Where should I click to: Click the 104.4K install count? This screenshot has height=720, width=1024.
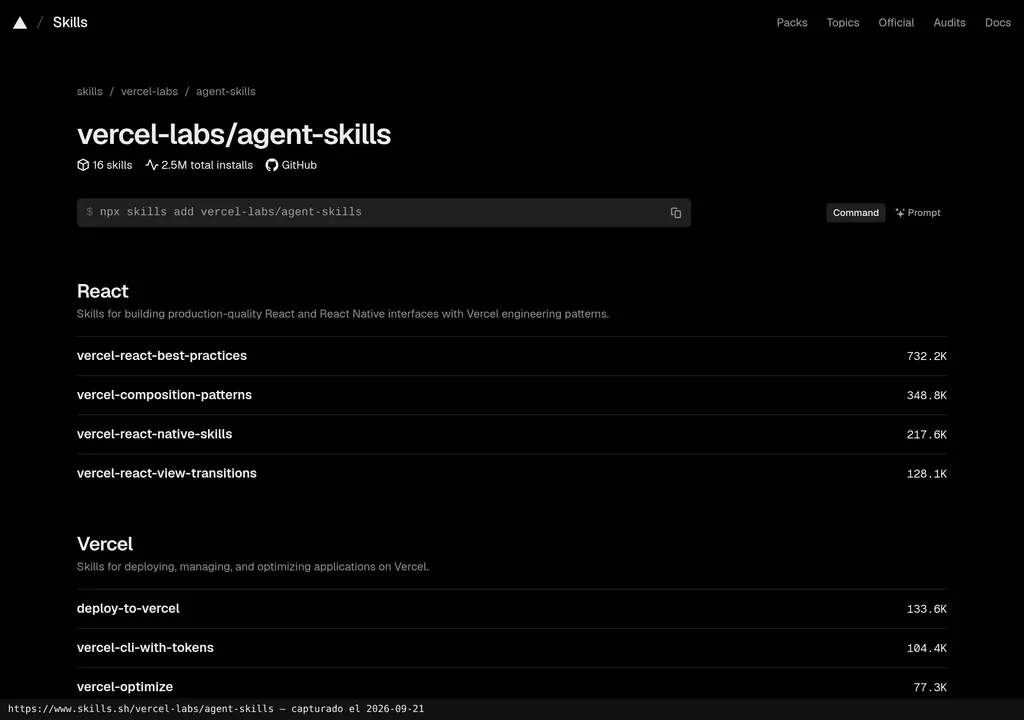(926, 648)
